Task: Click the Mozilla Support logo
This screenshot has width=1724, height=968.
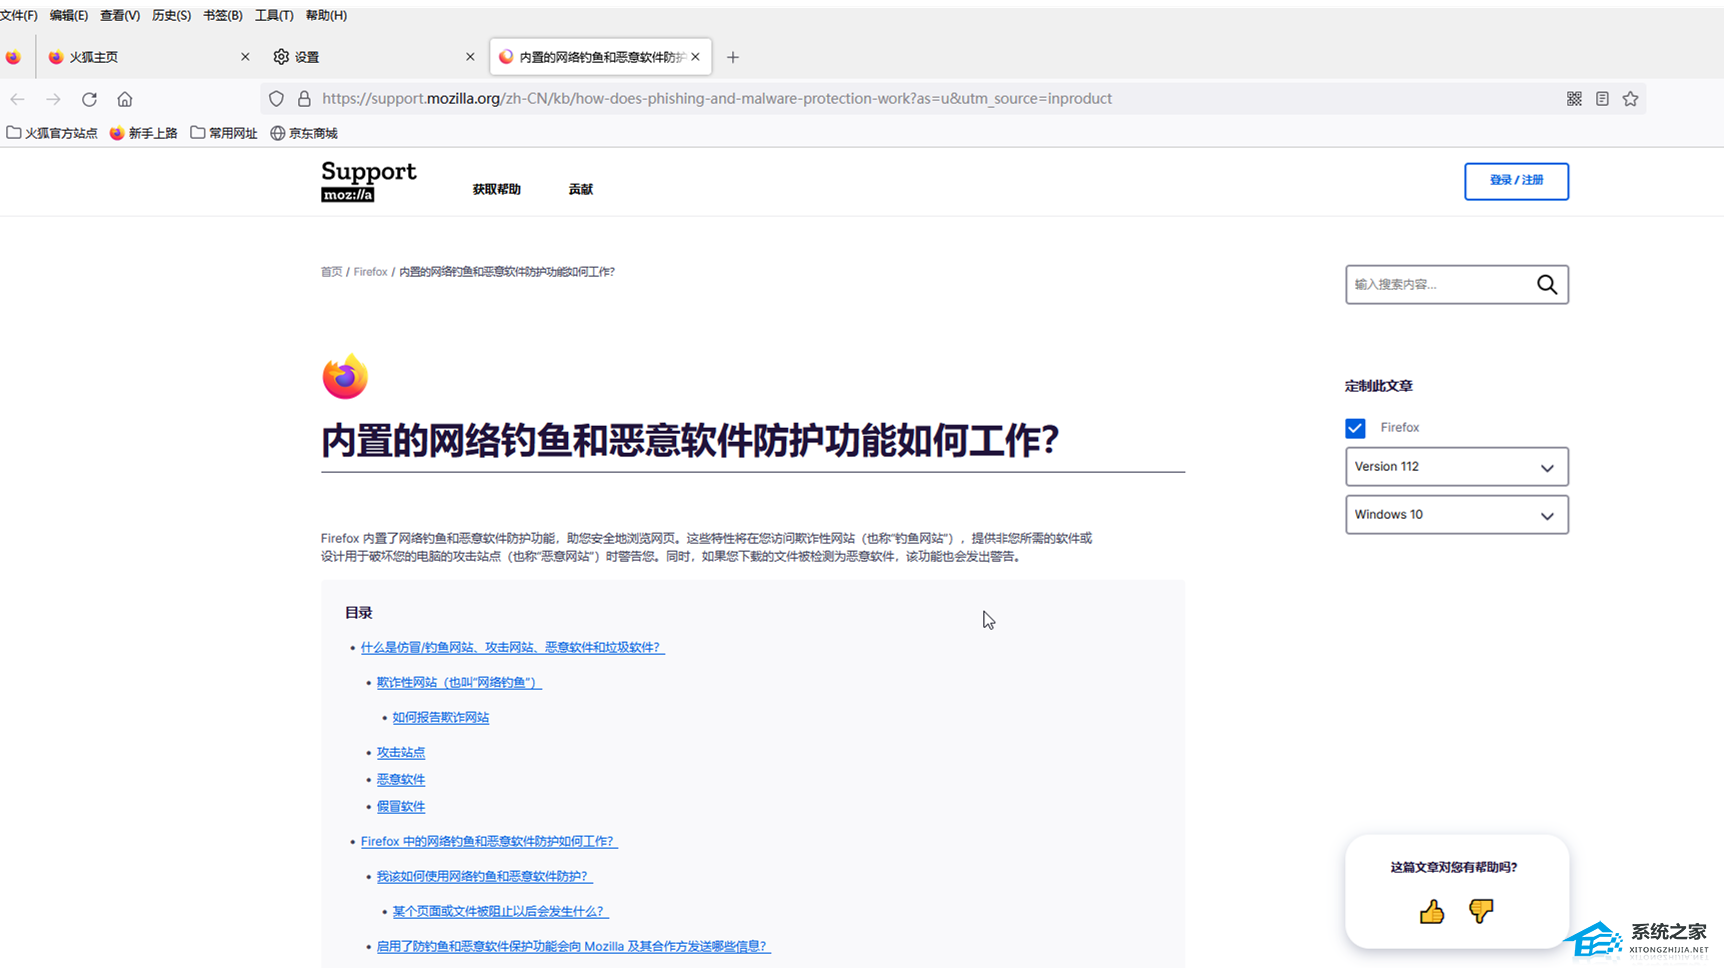Action: tap(368, 181)
